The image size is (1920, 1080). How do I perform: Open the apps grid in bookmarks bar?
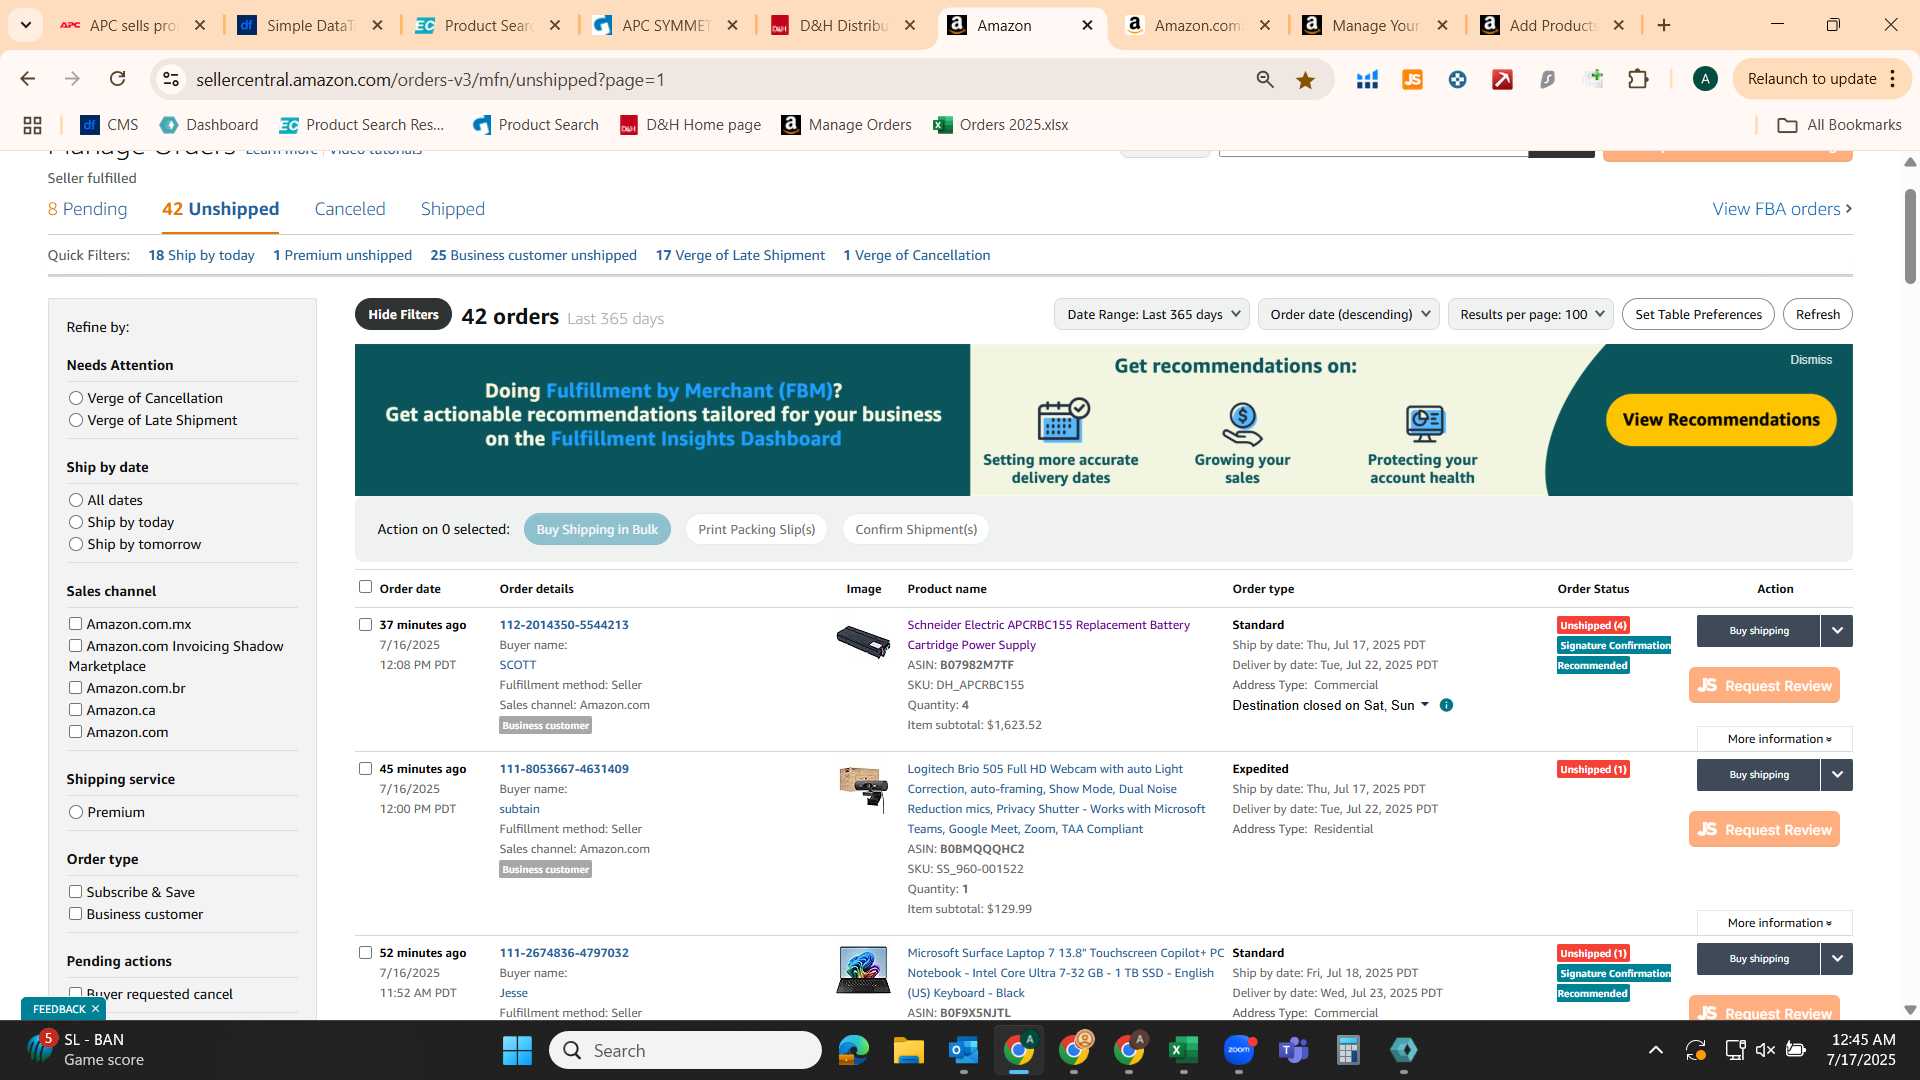32,125
